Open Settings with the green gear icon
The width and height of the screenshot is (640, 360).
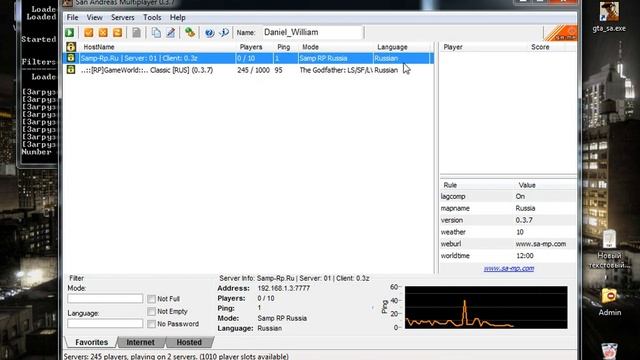(x=190, y=32)
